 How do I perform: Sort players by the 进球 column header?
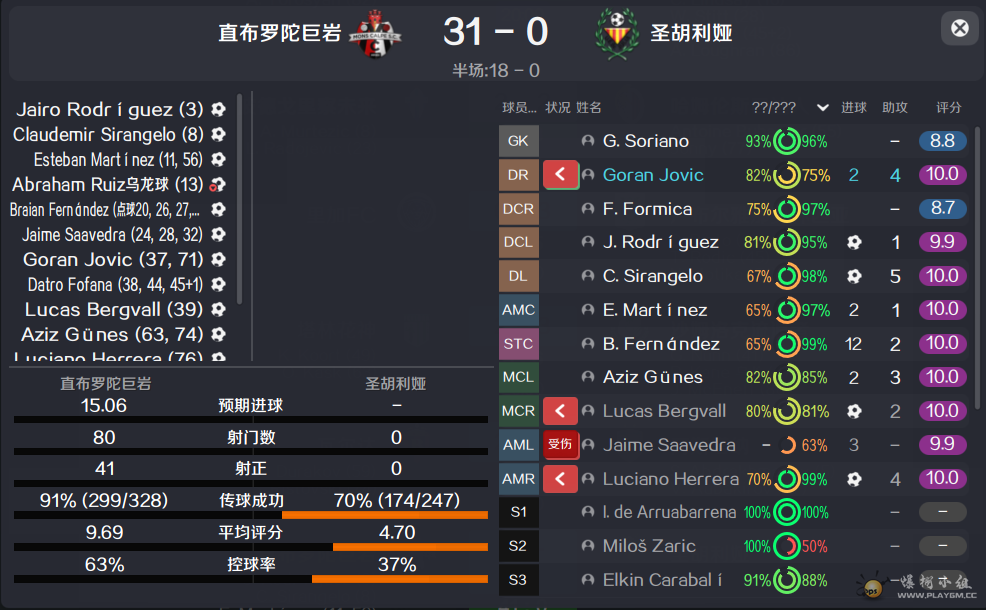[x=854, y=108]
